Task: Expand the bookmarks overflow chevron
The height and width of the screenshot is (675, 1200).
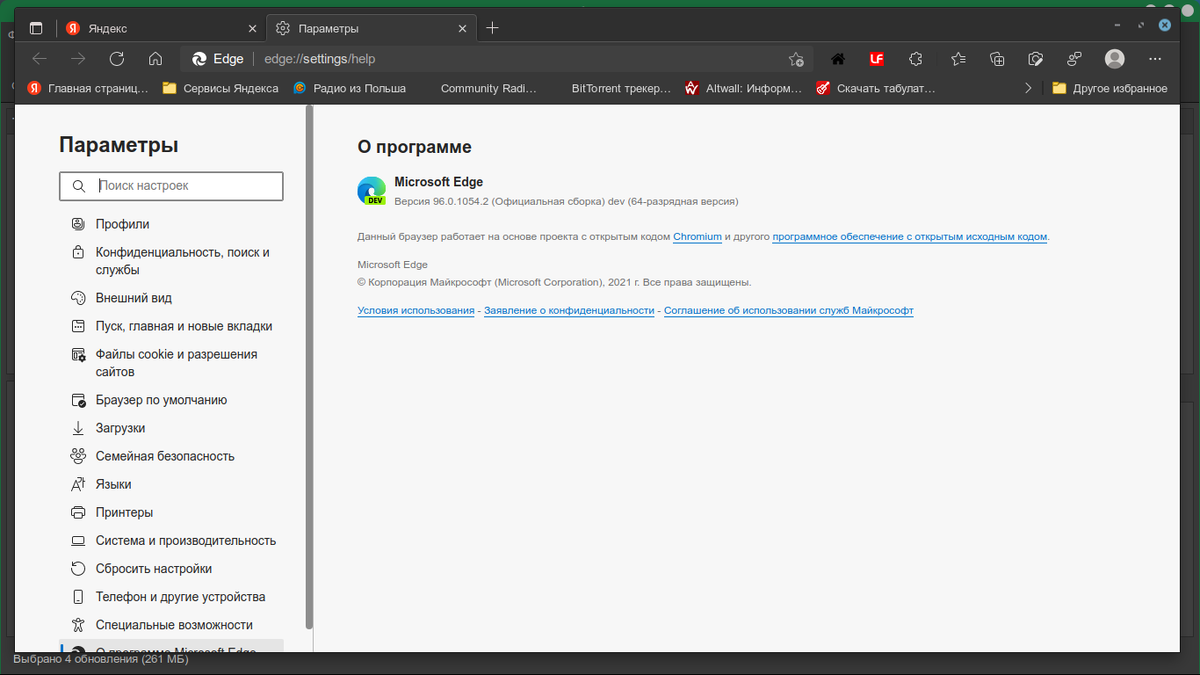Action: pos(1028,88)
